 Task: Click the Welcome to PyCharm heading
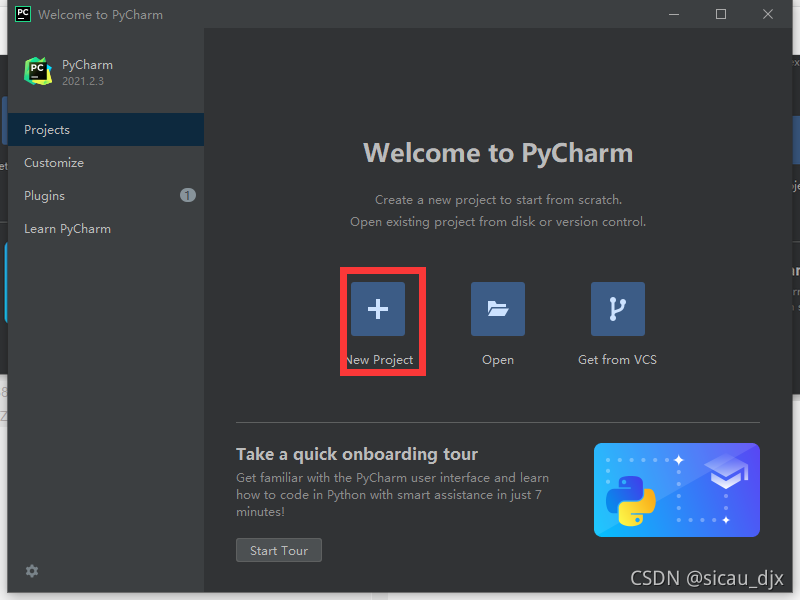498,153
